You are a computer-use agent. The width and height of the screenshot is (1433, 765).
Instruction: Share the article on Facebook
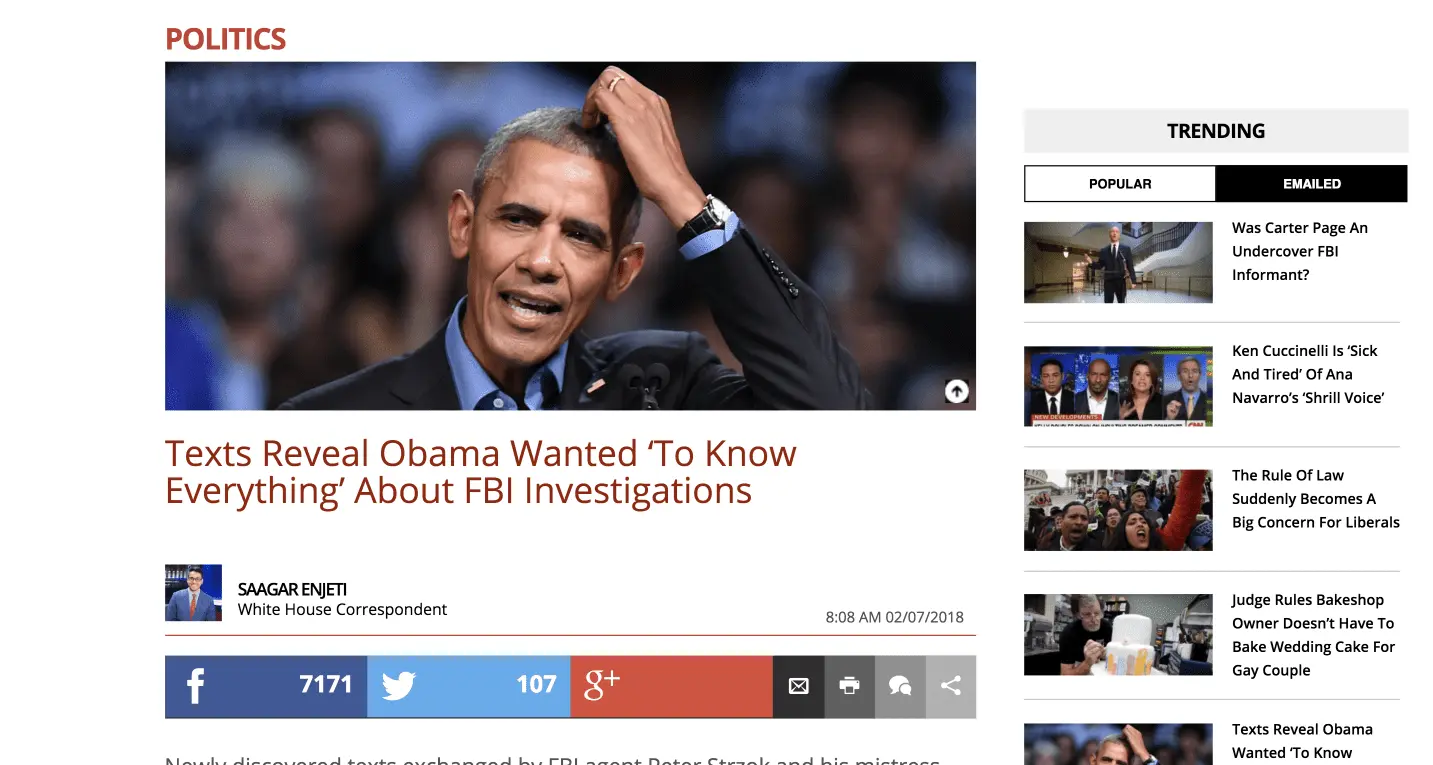click(266, 686)
